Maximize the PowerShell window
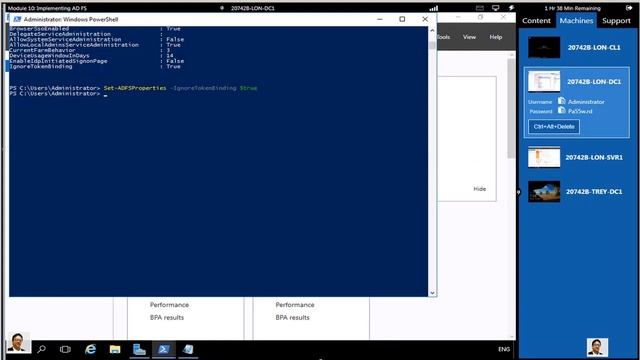This screenshot has width=640, height=360. [x=402, y=19]
